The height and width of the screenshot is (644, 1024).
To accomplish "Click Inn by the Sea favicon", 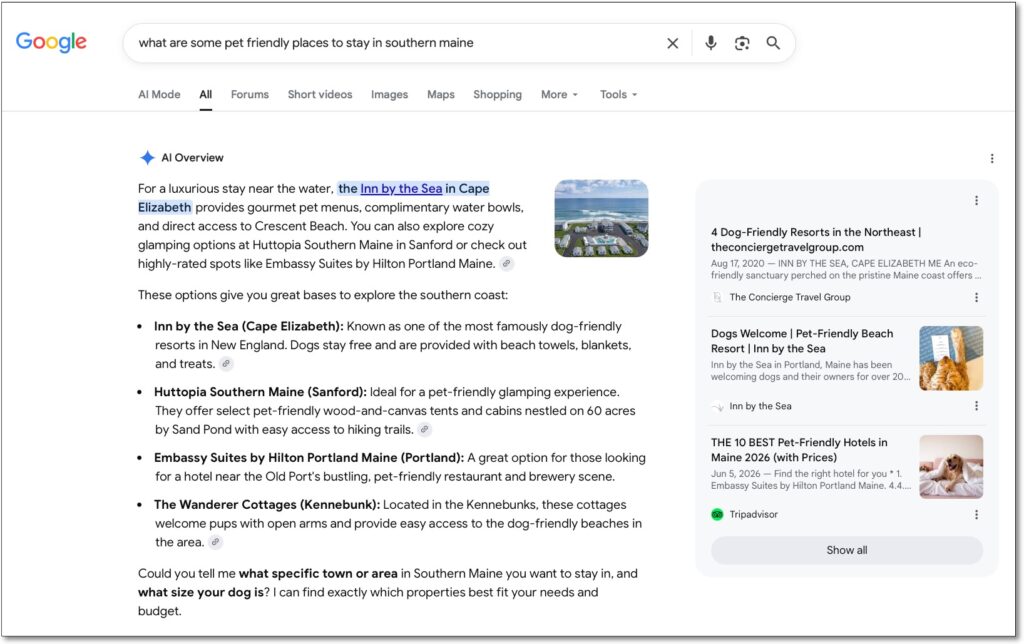I will pos(717,406).
